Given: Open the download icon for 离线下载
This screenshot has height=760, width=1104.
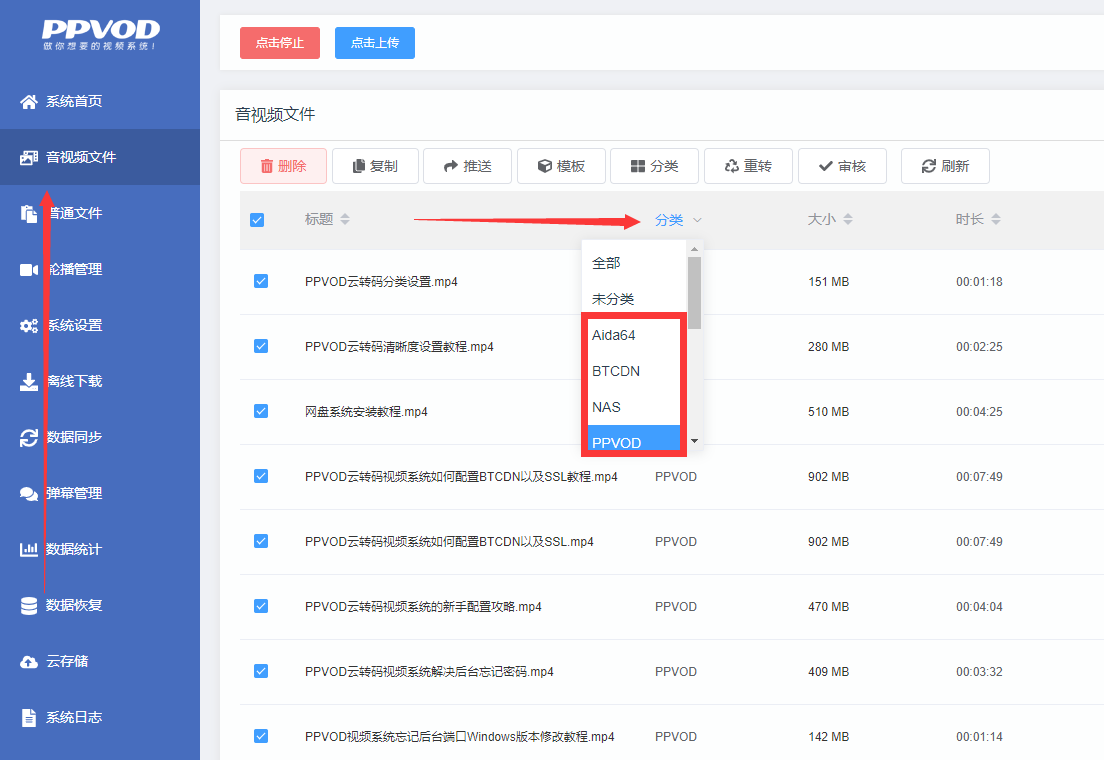Looking at the screenshot, I should (29, 381).
